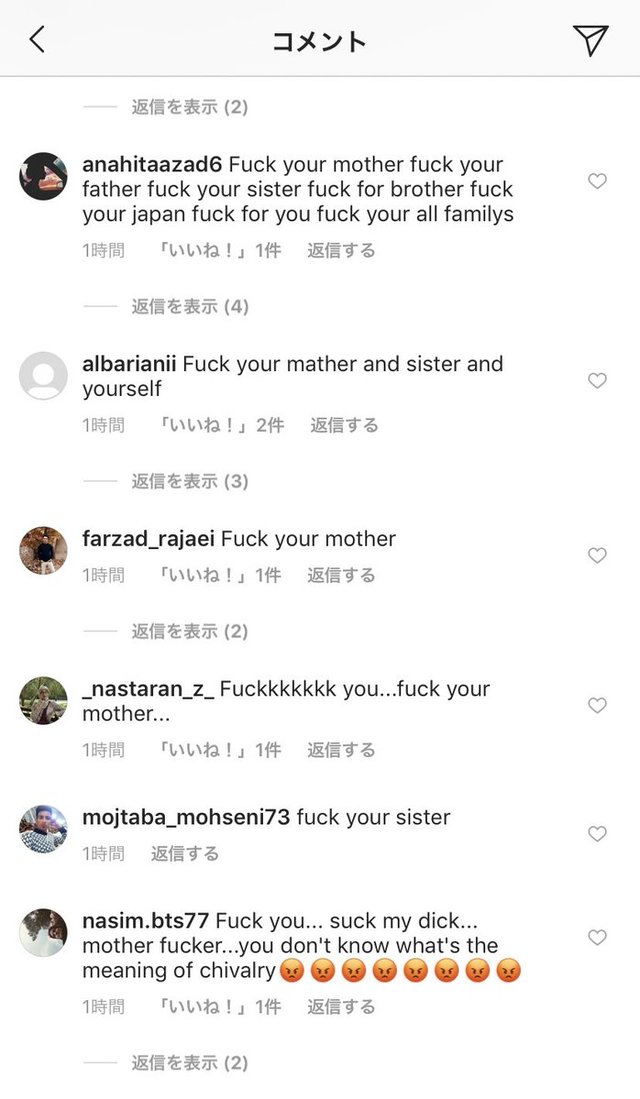Open nasim.bts77 profile avatar

tap(43, 932)
